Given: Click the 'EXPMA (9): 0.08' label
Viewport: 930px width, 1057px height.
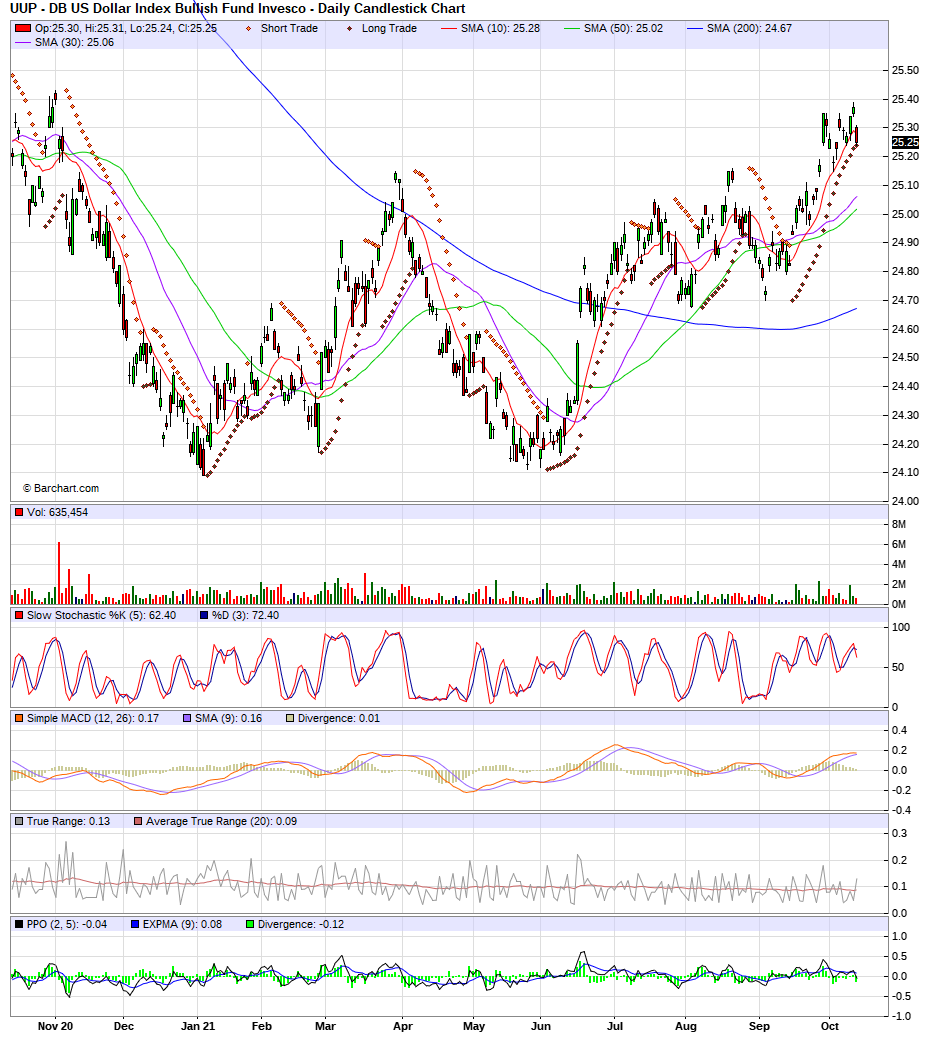Looking at the screenshot, I should [x=182, y=925].
